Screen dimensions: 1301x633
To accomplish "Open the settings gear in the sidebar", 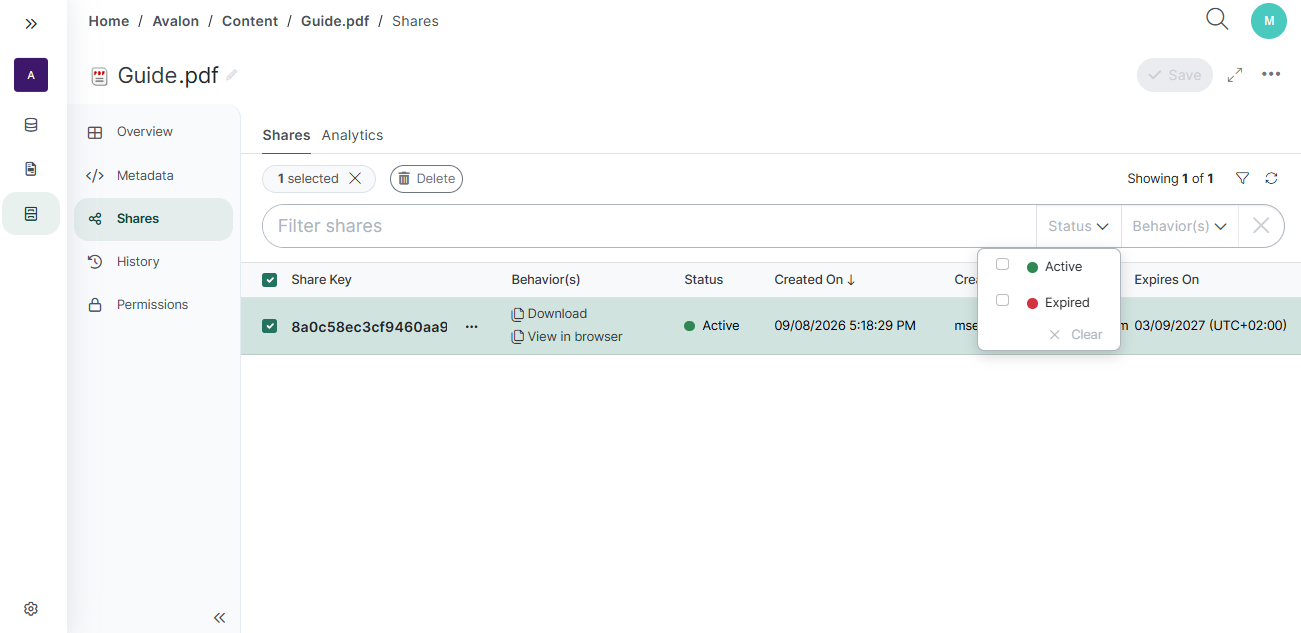I will [31, 609].
